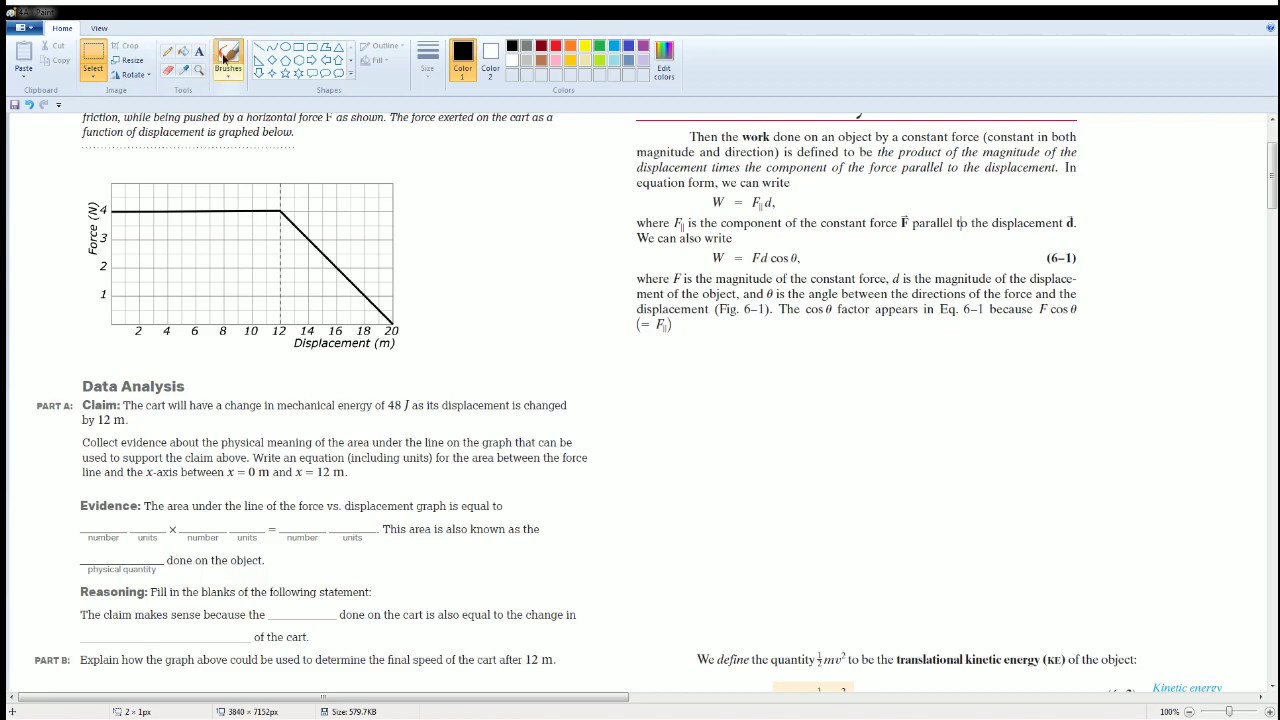Switch to the View ribbon tab
The height and width of the screenshot is (720, 1280).
pos(99,28)
